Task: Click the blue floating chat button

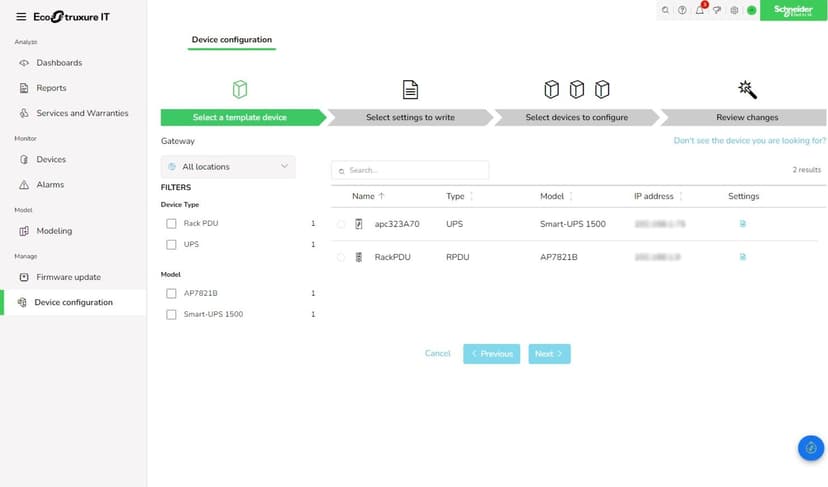Action: coord(811,448)
